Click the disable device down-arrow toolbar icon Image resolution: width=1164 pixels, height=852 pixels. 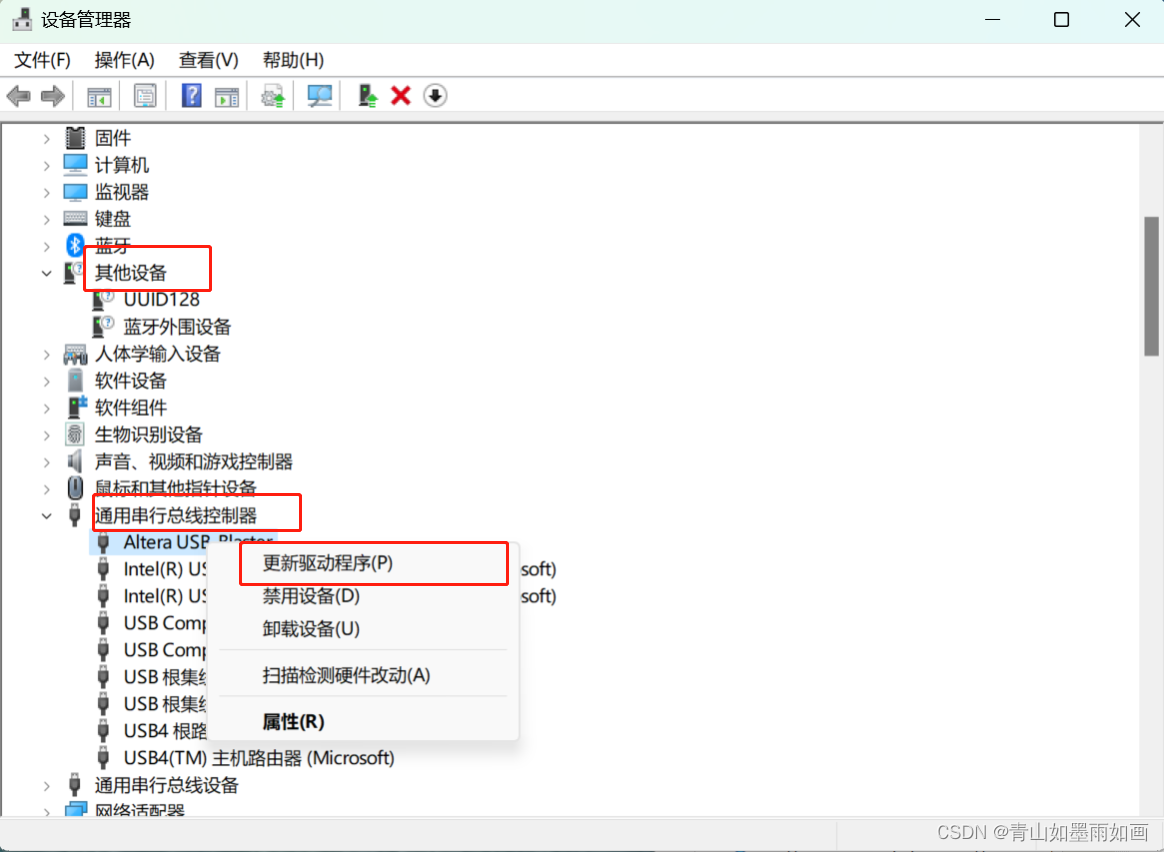[x=435, y=95]
